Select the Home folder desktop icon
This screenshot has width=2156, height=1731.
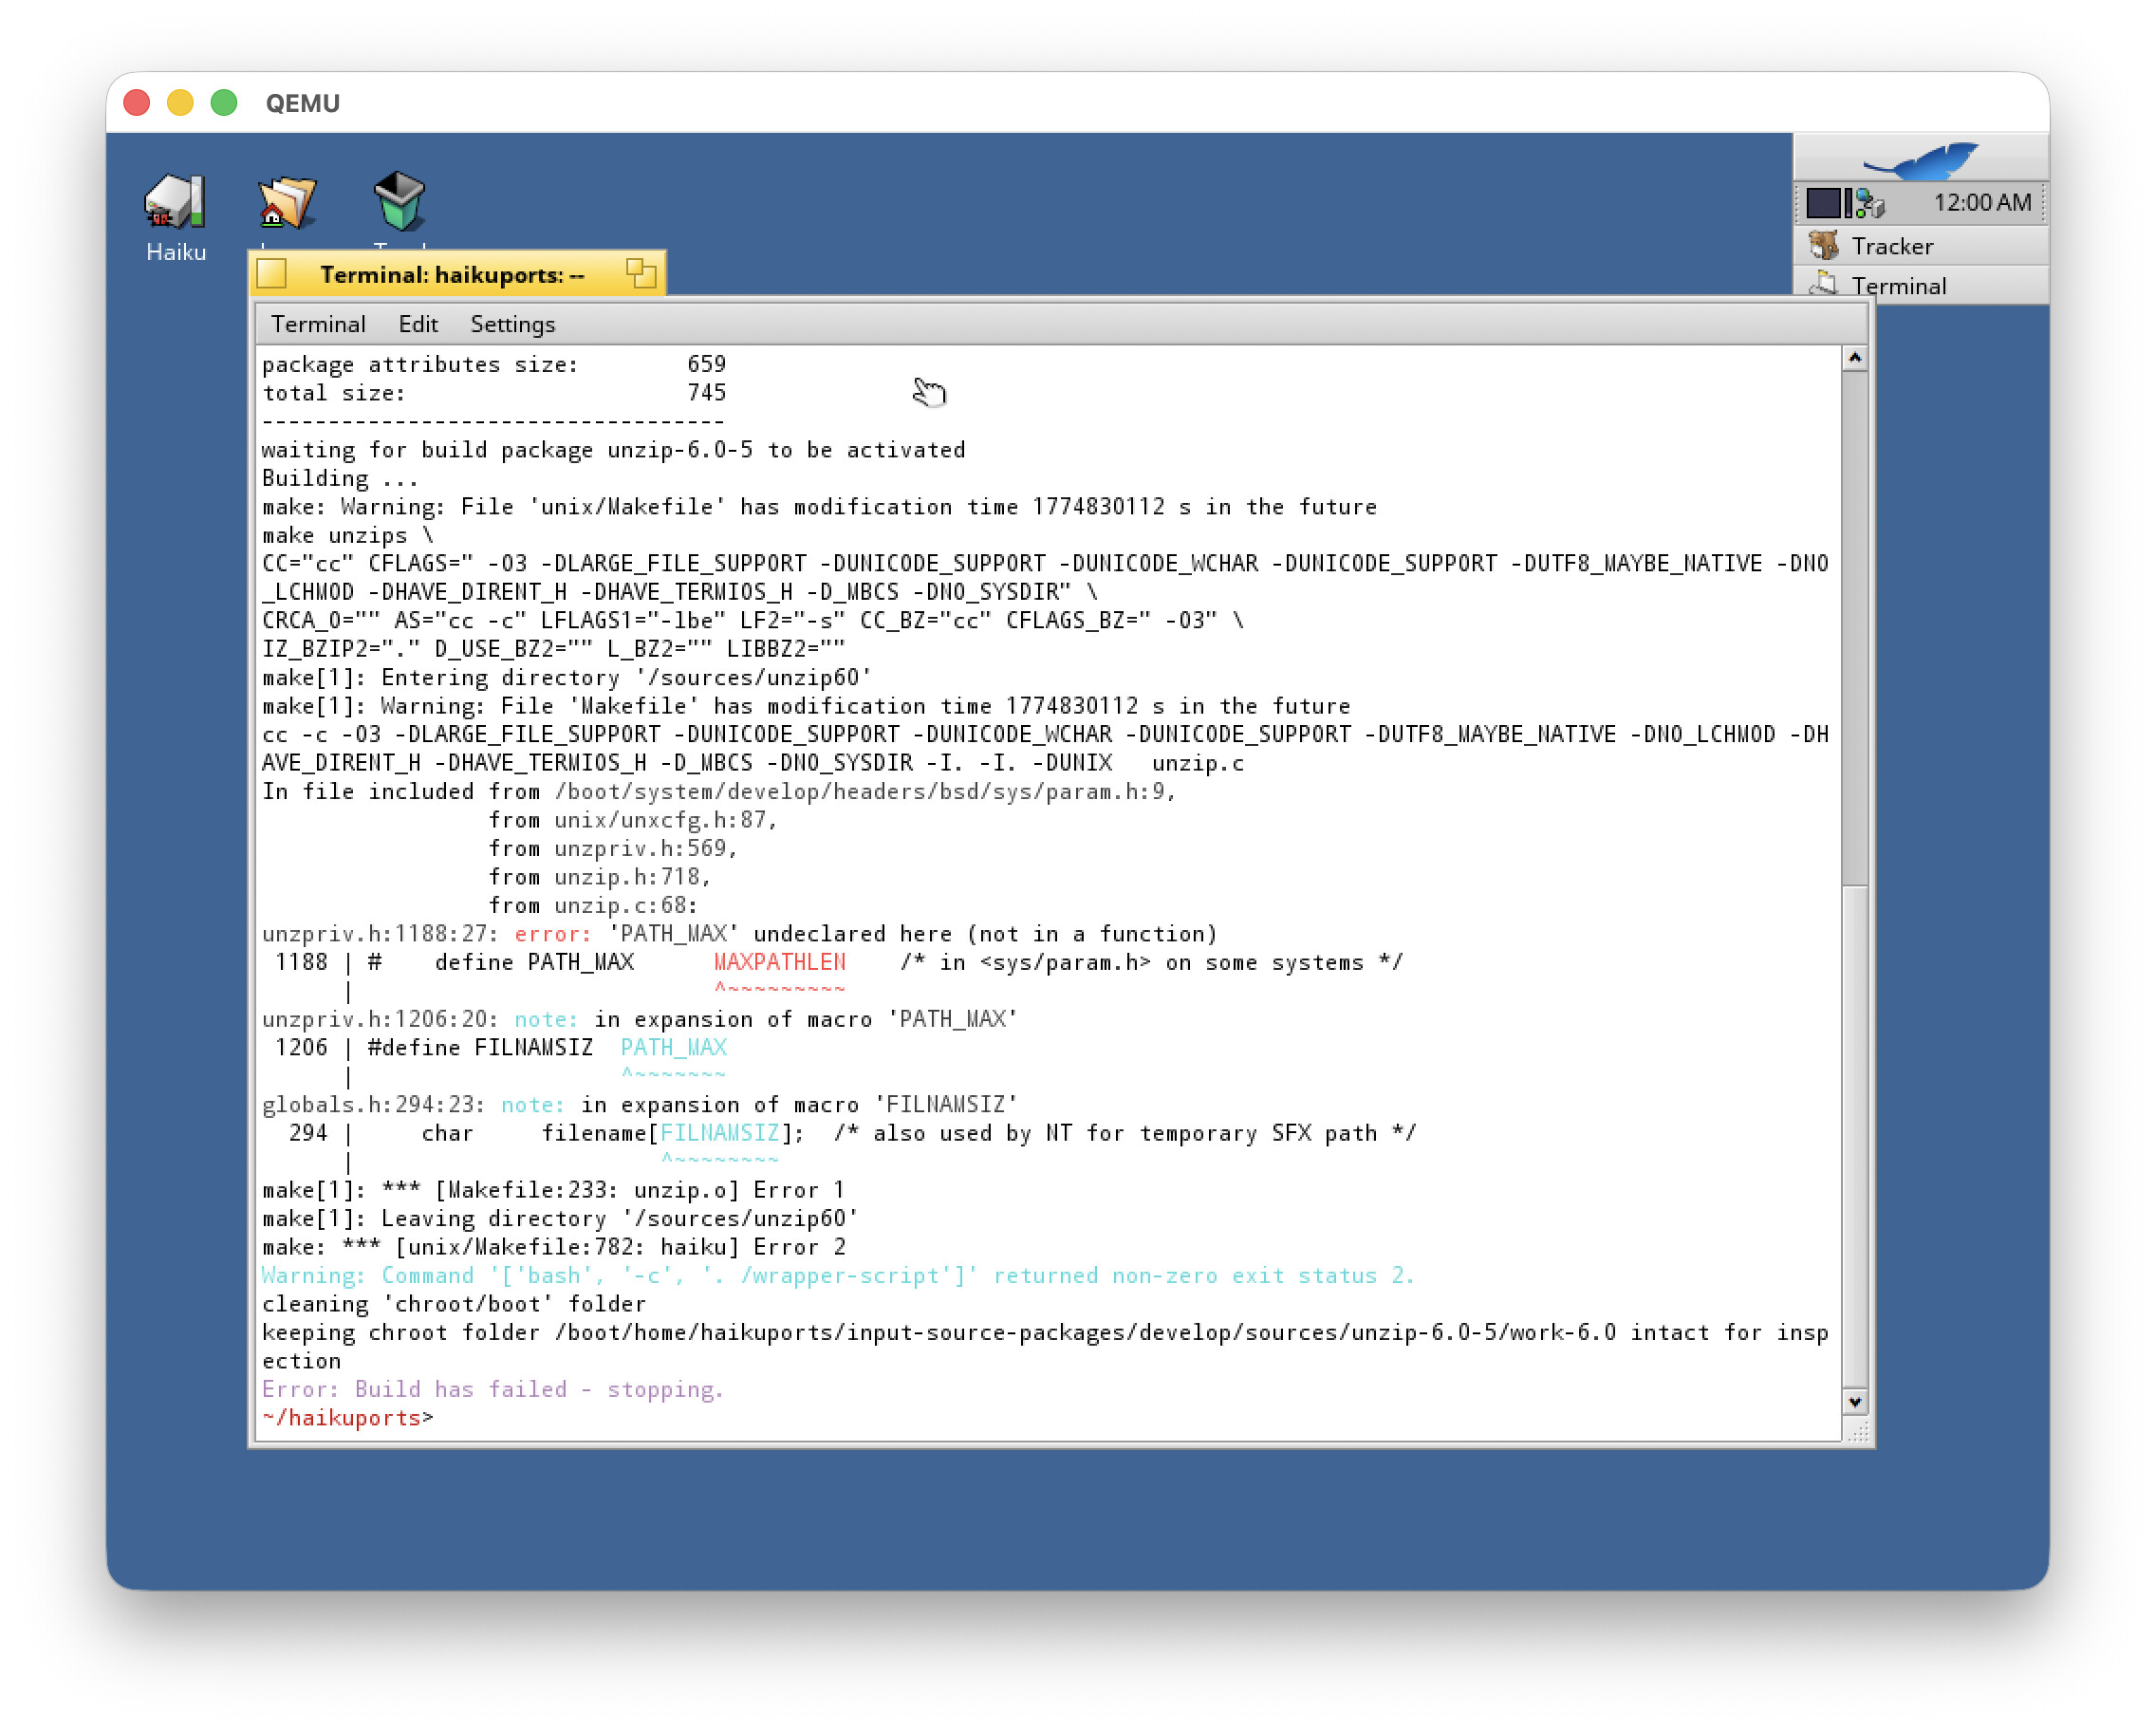(287, 201)
